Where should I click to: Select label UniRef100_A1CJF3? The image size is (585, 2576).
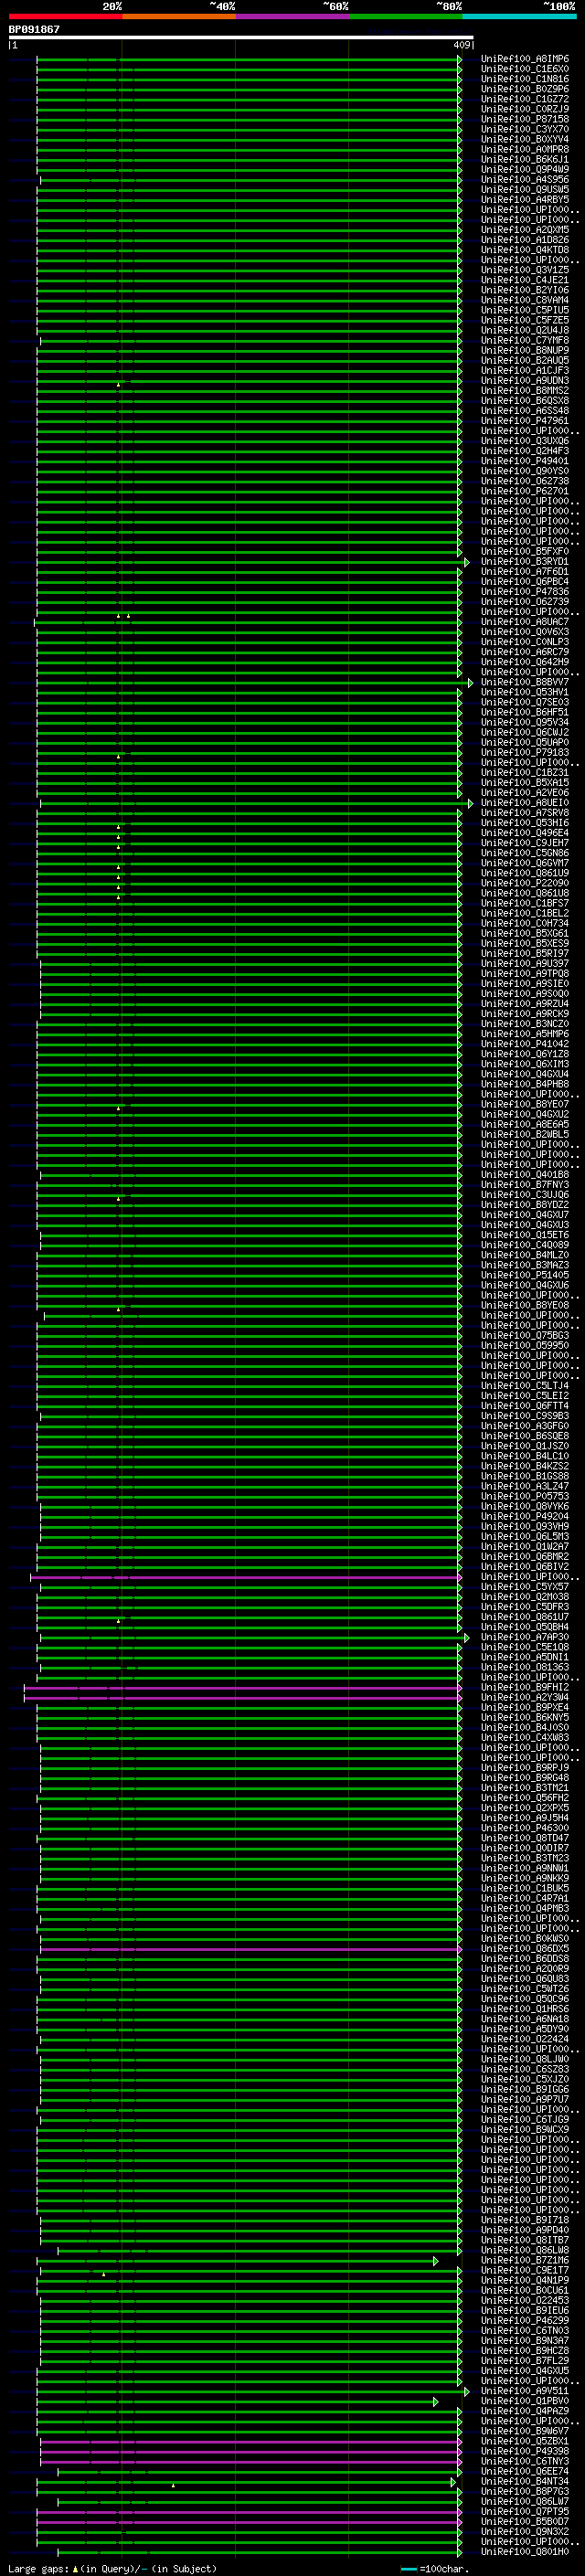coord(525,370)
